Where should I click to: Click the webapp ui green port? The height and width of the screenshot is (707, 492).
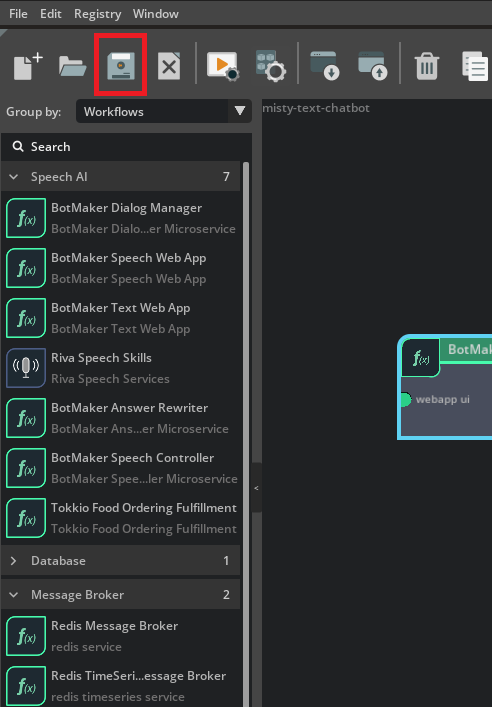click(x=405, y=399)
